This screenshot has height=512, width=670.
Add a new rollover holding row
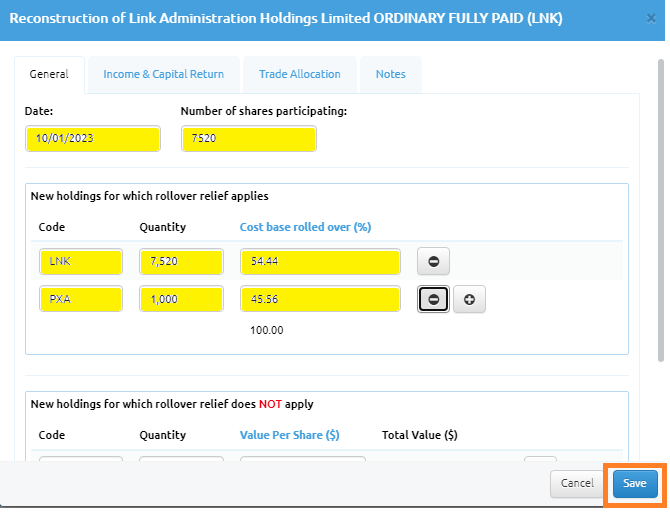[469, 300]
